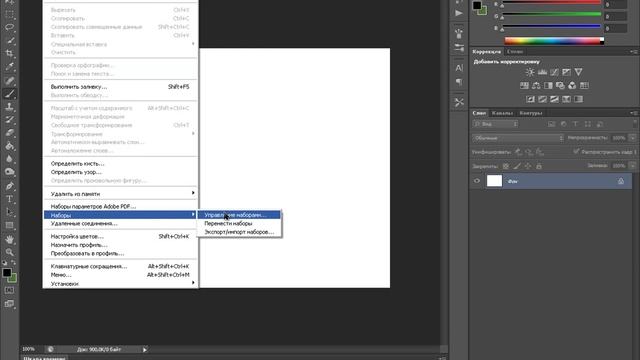Choose Управление наборами in the submenu
The height and width of the screenshot is (360, 640).
239,215
